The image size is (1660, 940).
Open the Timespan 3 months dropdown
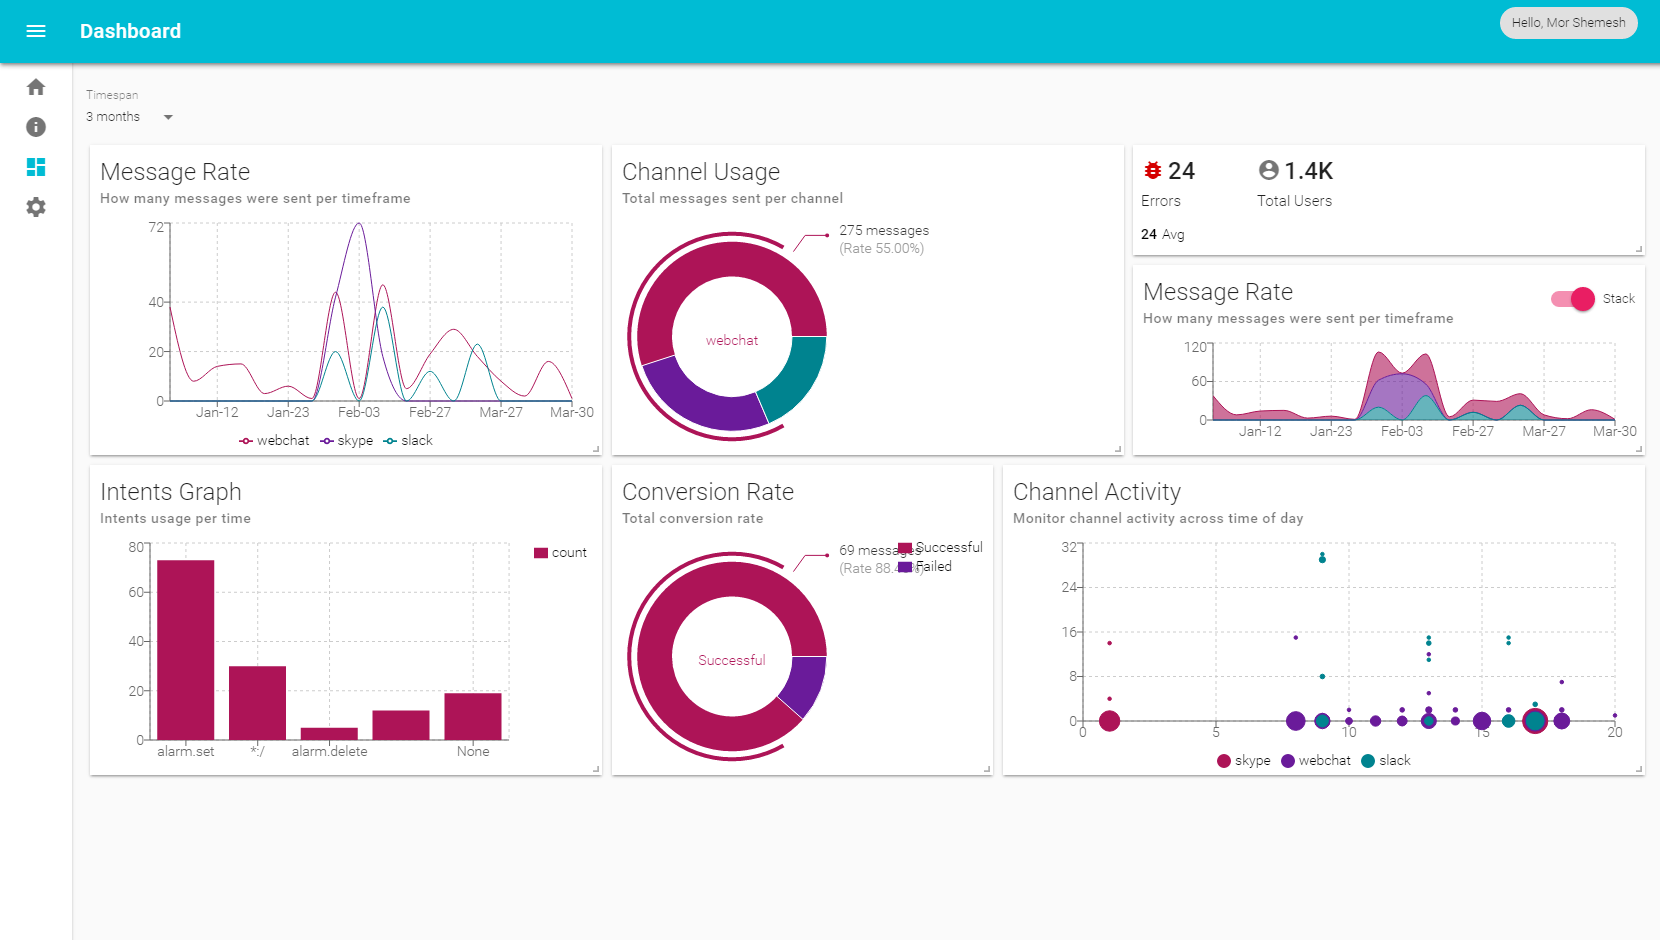130,117
